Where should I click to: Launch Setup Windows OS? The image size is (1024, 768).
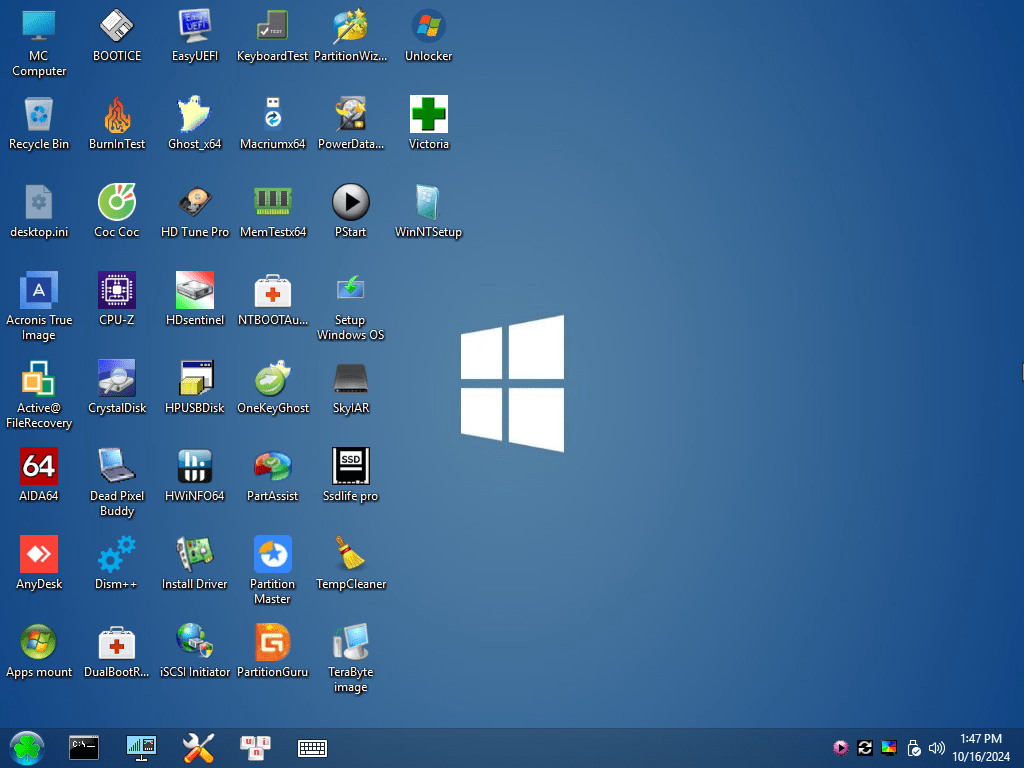[x=351, y=306]
